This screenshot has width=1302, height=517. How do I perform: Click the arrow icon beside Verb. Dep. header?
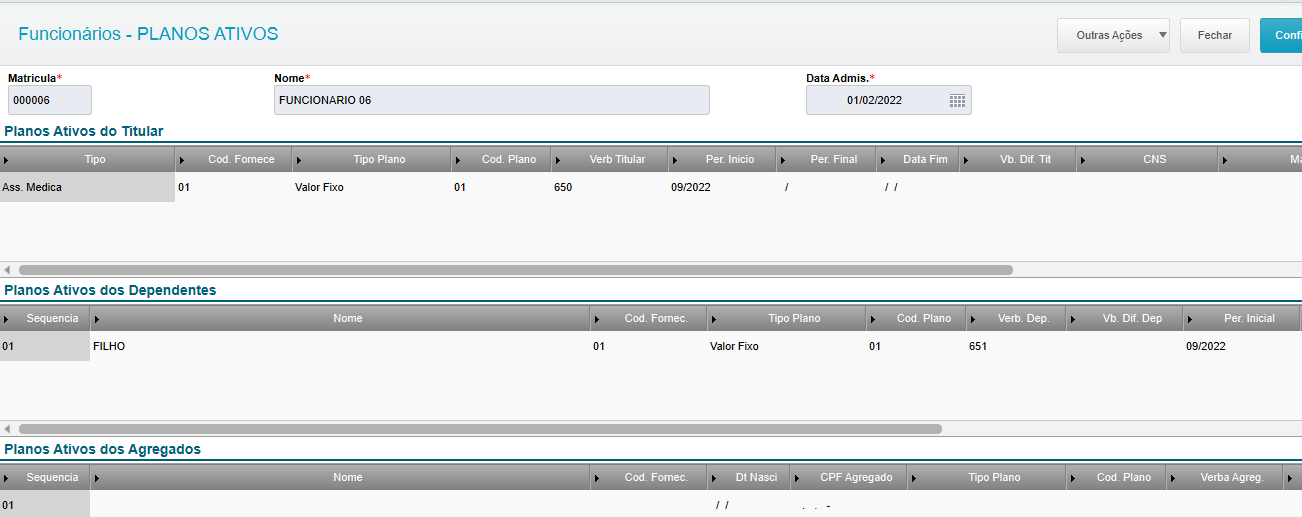972,319
